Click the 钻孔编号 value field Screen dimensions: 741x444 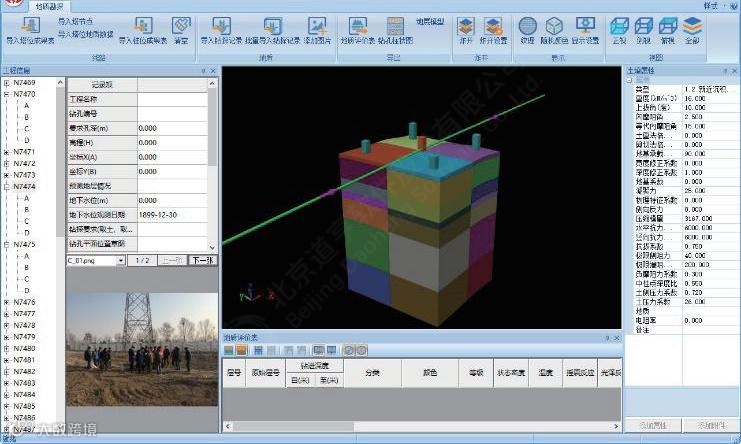pyautogui.click(x=172, y=114)
